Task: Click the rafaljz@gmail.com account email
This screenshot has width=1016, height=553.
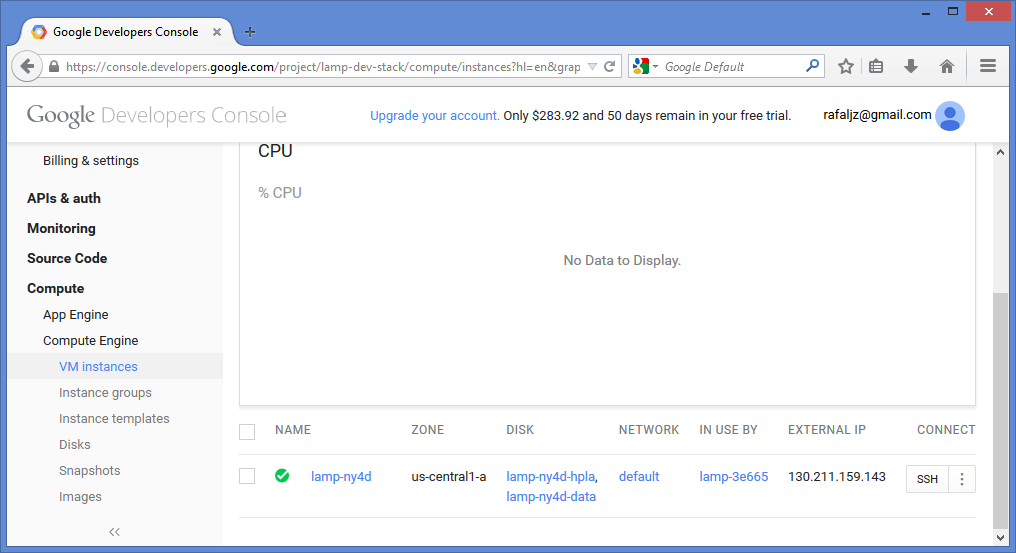Action: [x=877, y=115]
